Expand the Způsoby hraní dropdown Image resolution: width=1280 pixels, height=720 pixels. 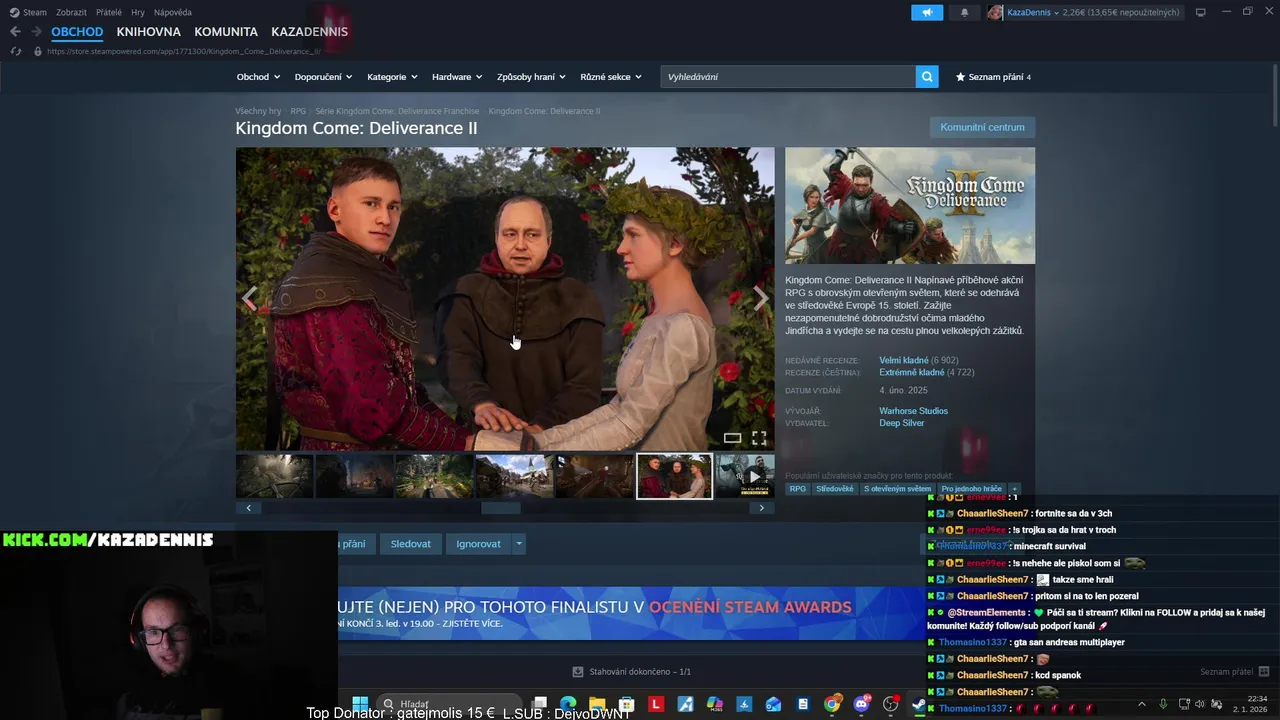coord(531,77)
